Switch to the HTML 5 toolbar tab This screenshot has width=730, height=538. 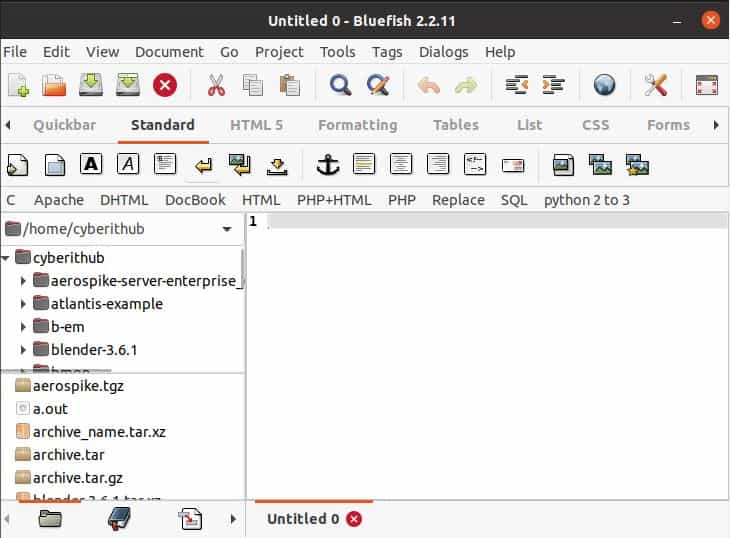[x=257, y=125]
